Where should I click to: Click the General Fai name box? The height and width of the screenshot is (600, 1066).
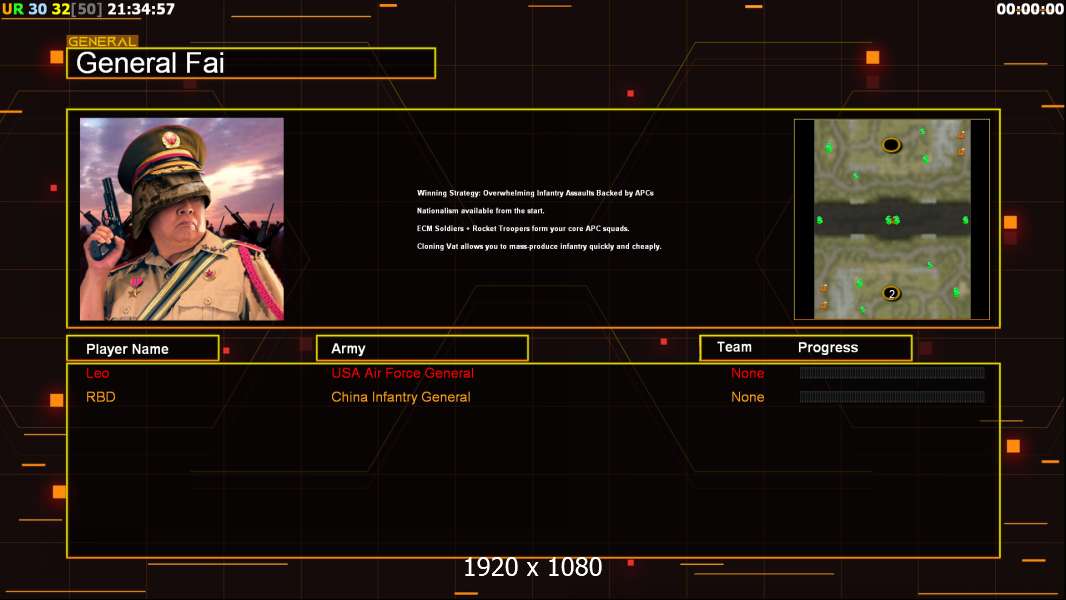click(x=251, y=63)
